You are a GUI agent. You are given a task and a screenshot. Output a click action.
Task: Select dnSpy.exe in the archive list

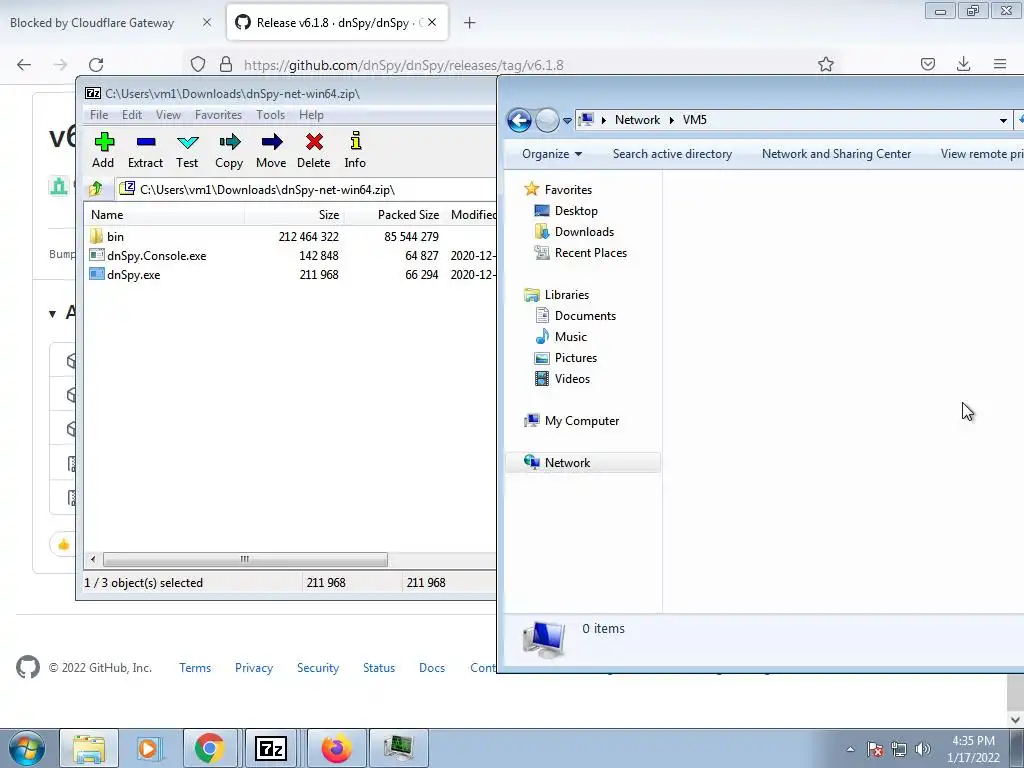click(x=133, y=274)
